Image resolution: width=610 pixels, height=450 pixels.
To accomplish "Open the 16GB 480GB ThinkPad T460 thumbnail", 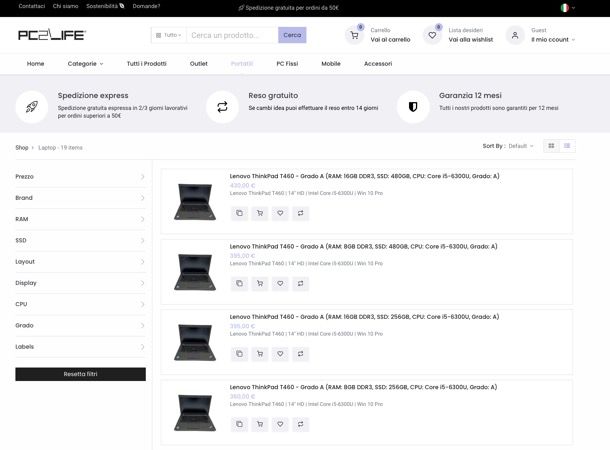I will pos(195,201).
